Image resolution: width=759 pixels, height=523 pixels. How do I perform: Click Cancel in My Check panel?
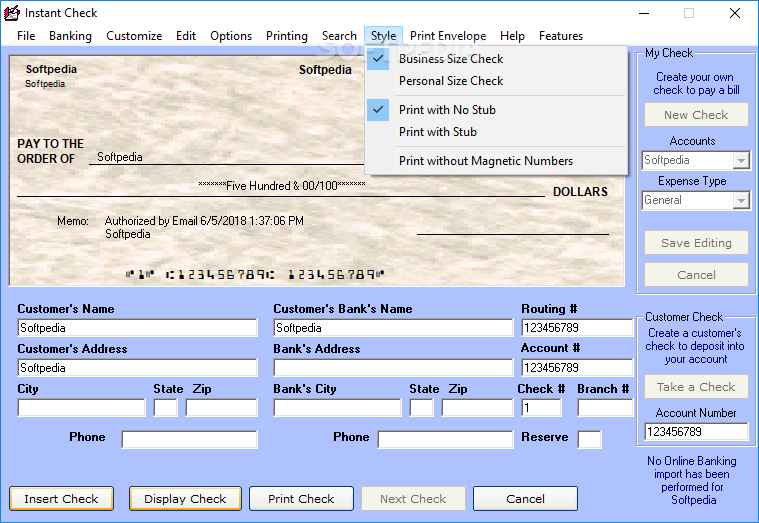coord(696,275)
